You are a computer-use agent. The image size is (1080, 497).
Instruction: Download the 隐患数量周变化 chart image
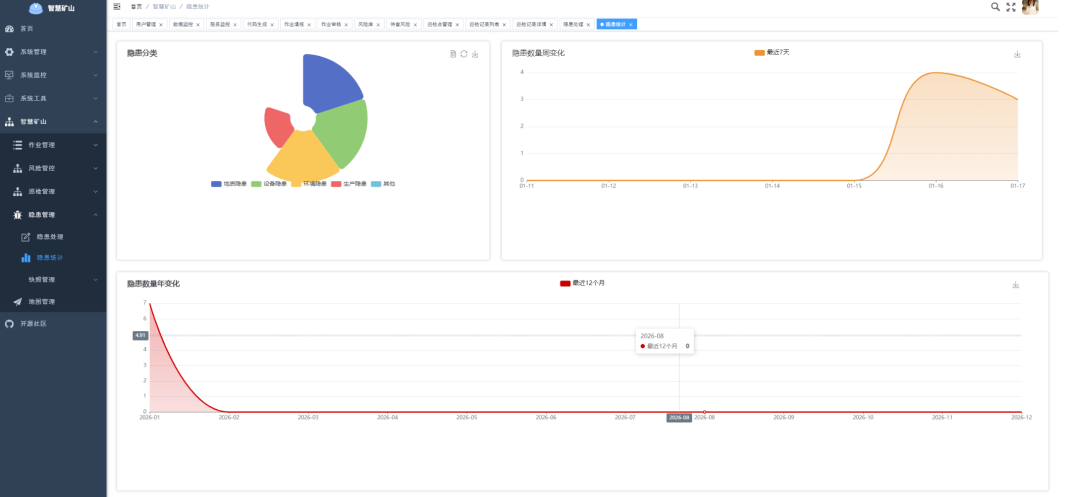1017,54
